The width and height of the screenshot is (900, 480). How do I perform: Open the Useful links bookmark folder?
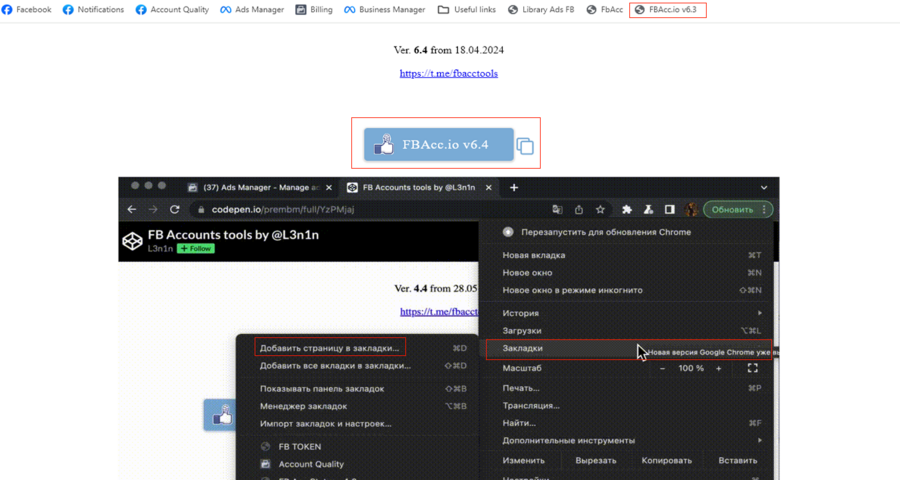(467, 10)
